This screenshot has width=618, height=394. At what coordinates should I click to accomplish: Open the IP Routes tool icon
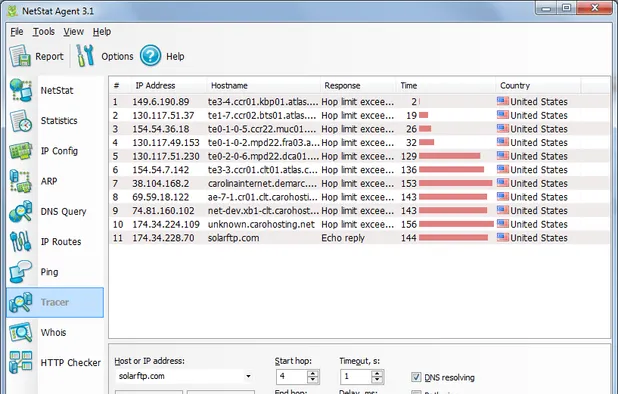(x=20, y=242)
